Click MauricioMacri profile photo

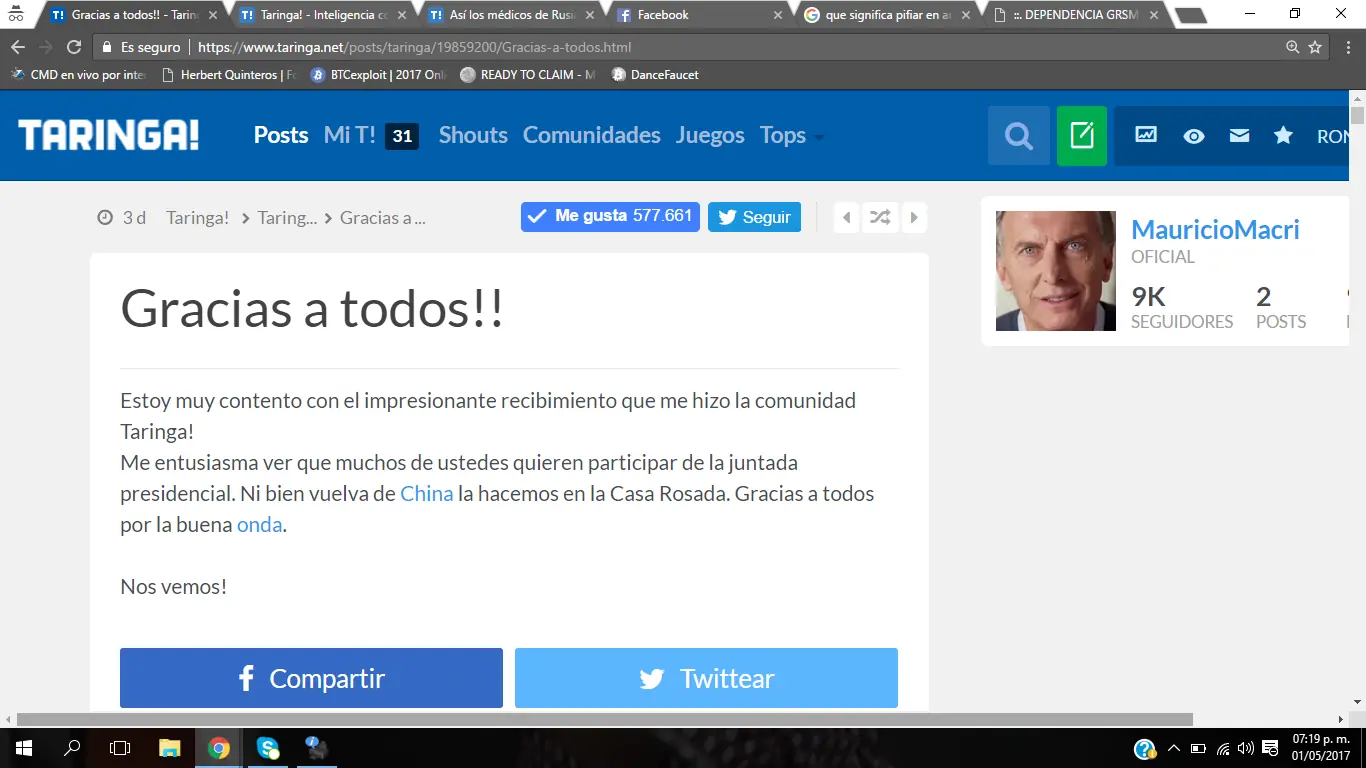tap(1056, 271)
